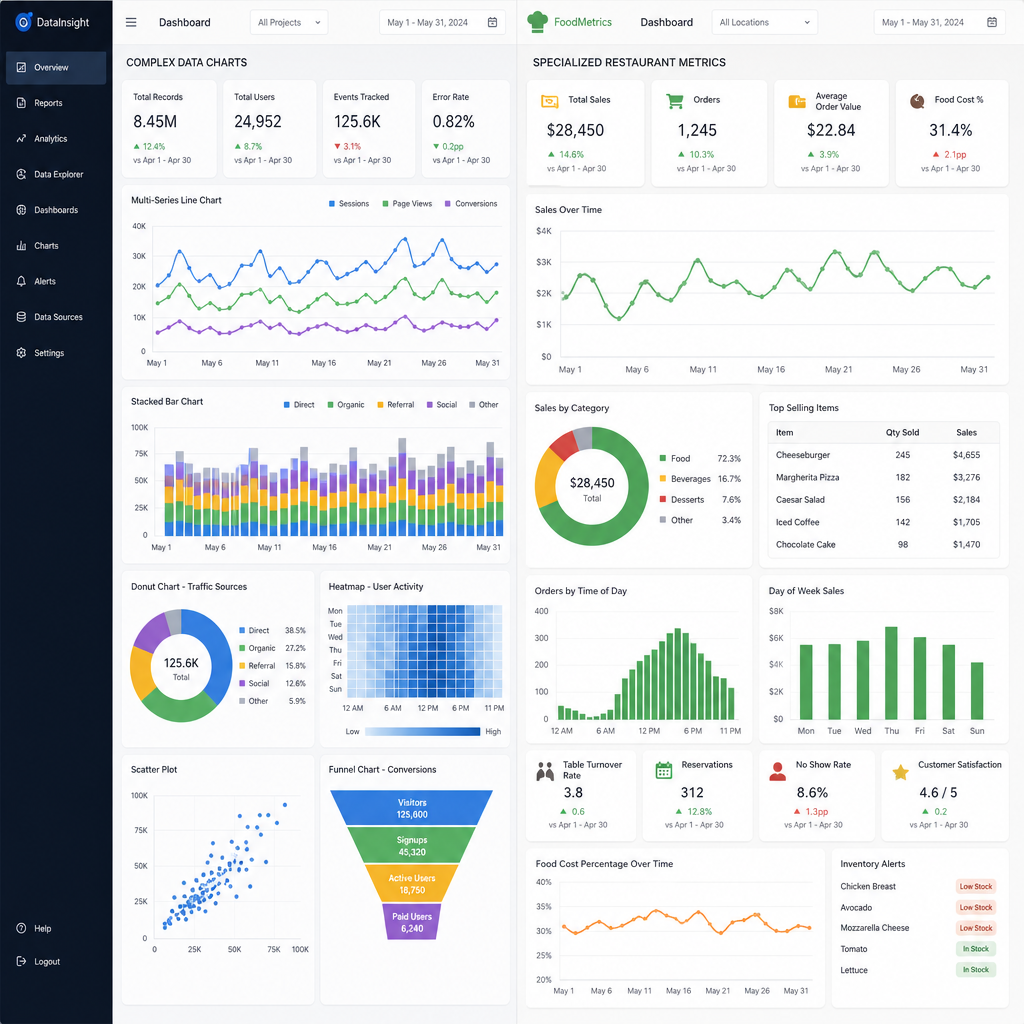Click the Reports sidebar icon

pos(22,103)
